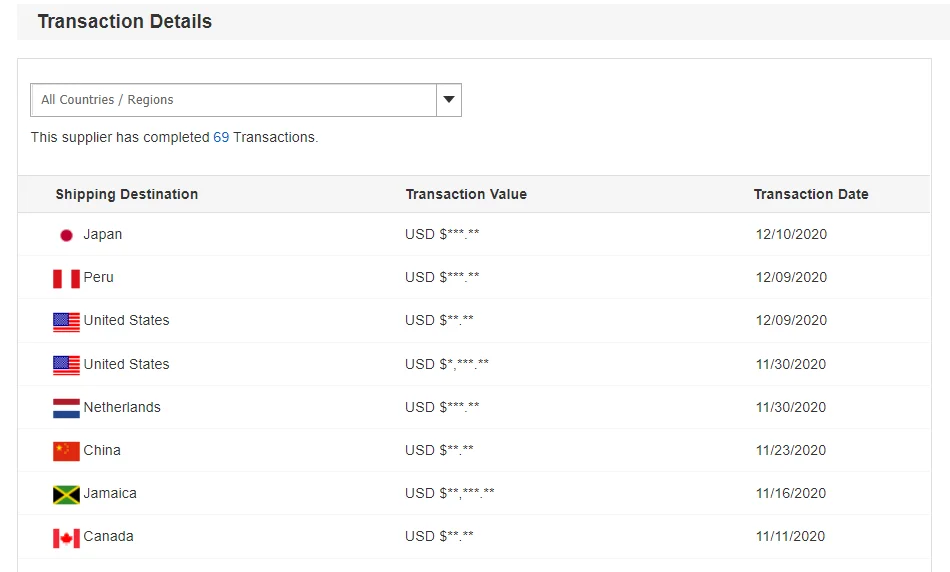Click US flag in 12/09/2020 row
The width and height of the screenshot is (950, 572).
click(x=66, y=321)
